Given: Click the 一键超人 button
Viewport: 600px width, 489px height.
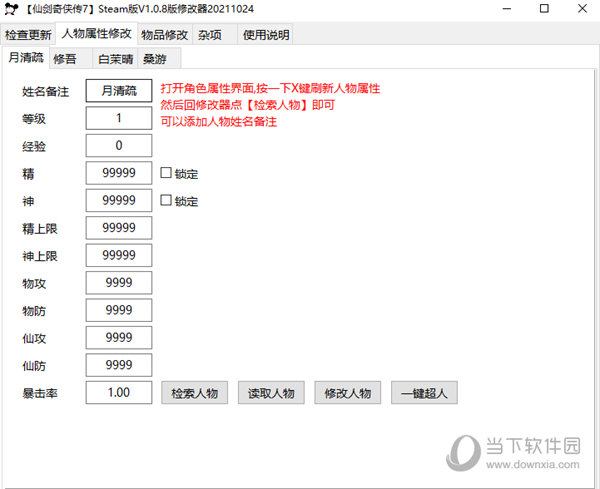Looking at the screenshot, I should tap(424, 393).
